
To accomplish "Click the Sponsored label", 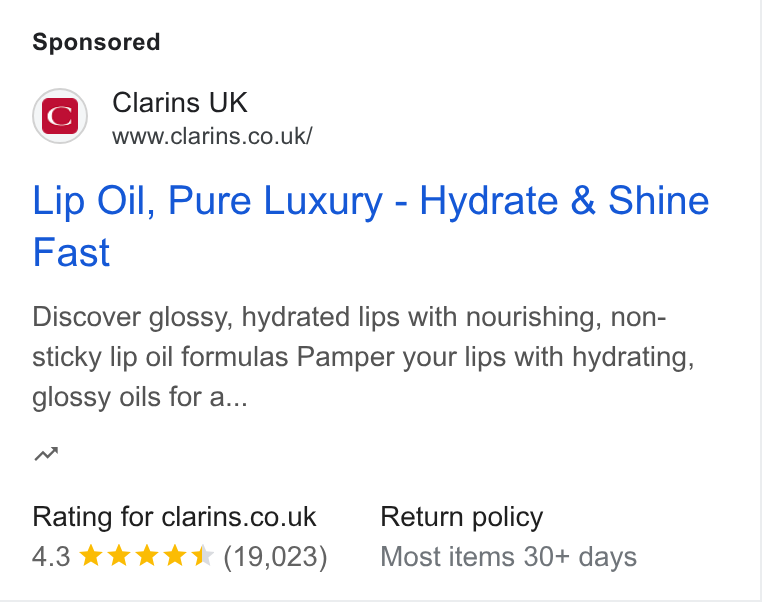I will tap(96, 42).
